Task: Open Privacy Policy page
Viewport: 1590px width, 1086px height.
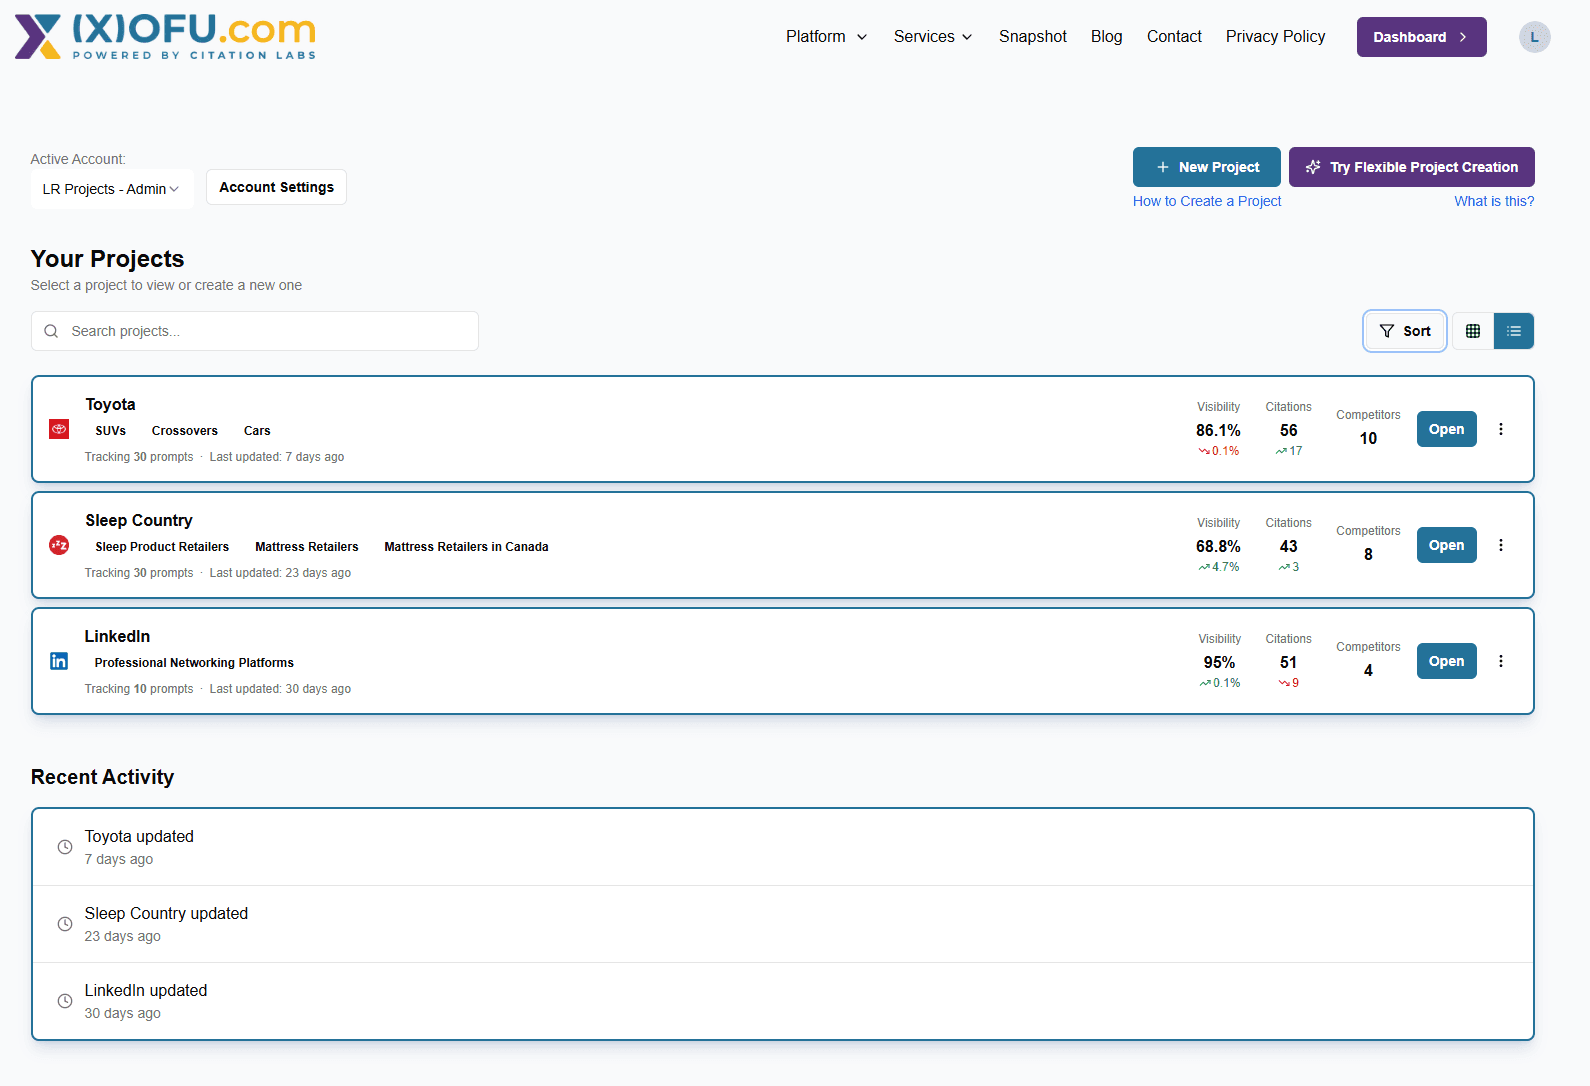Action: 1275,37
